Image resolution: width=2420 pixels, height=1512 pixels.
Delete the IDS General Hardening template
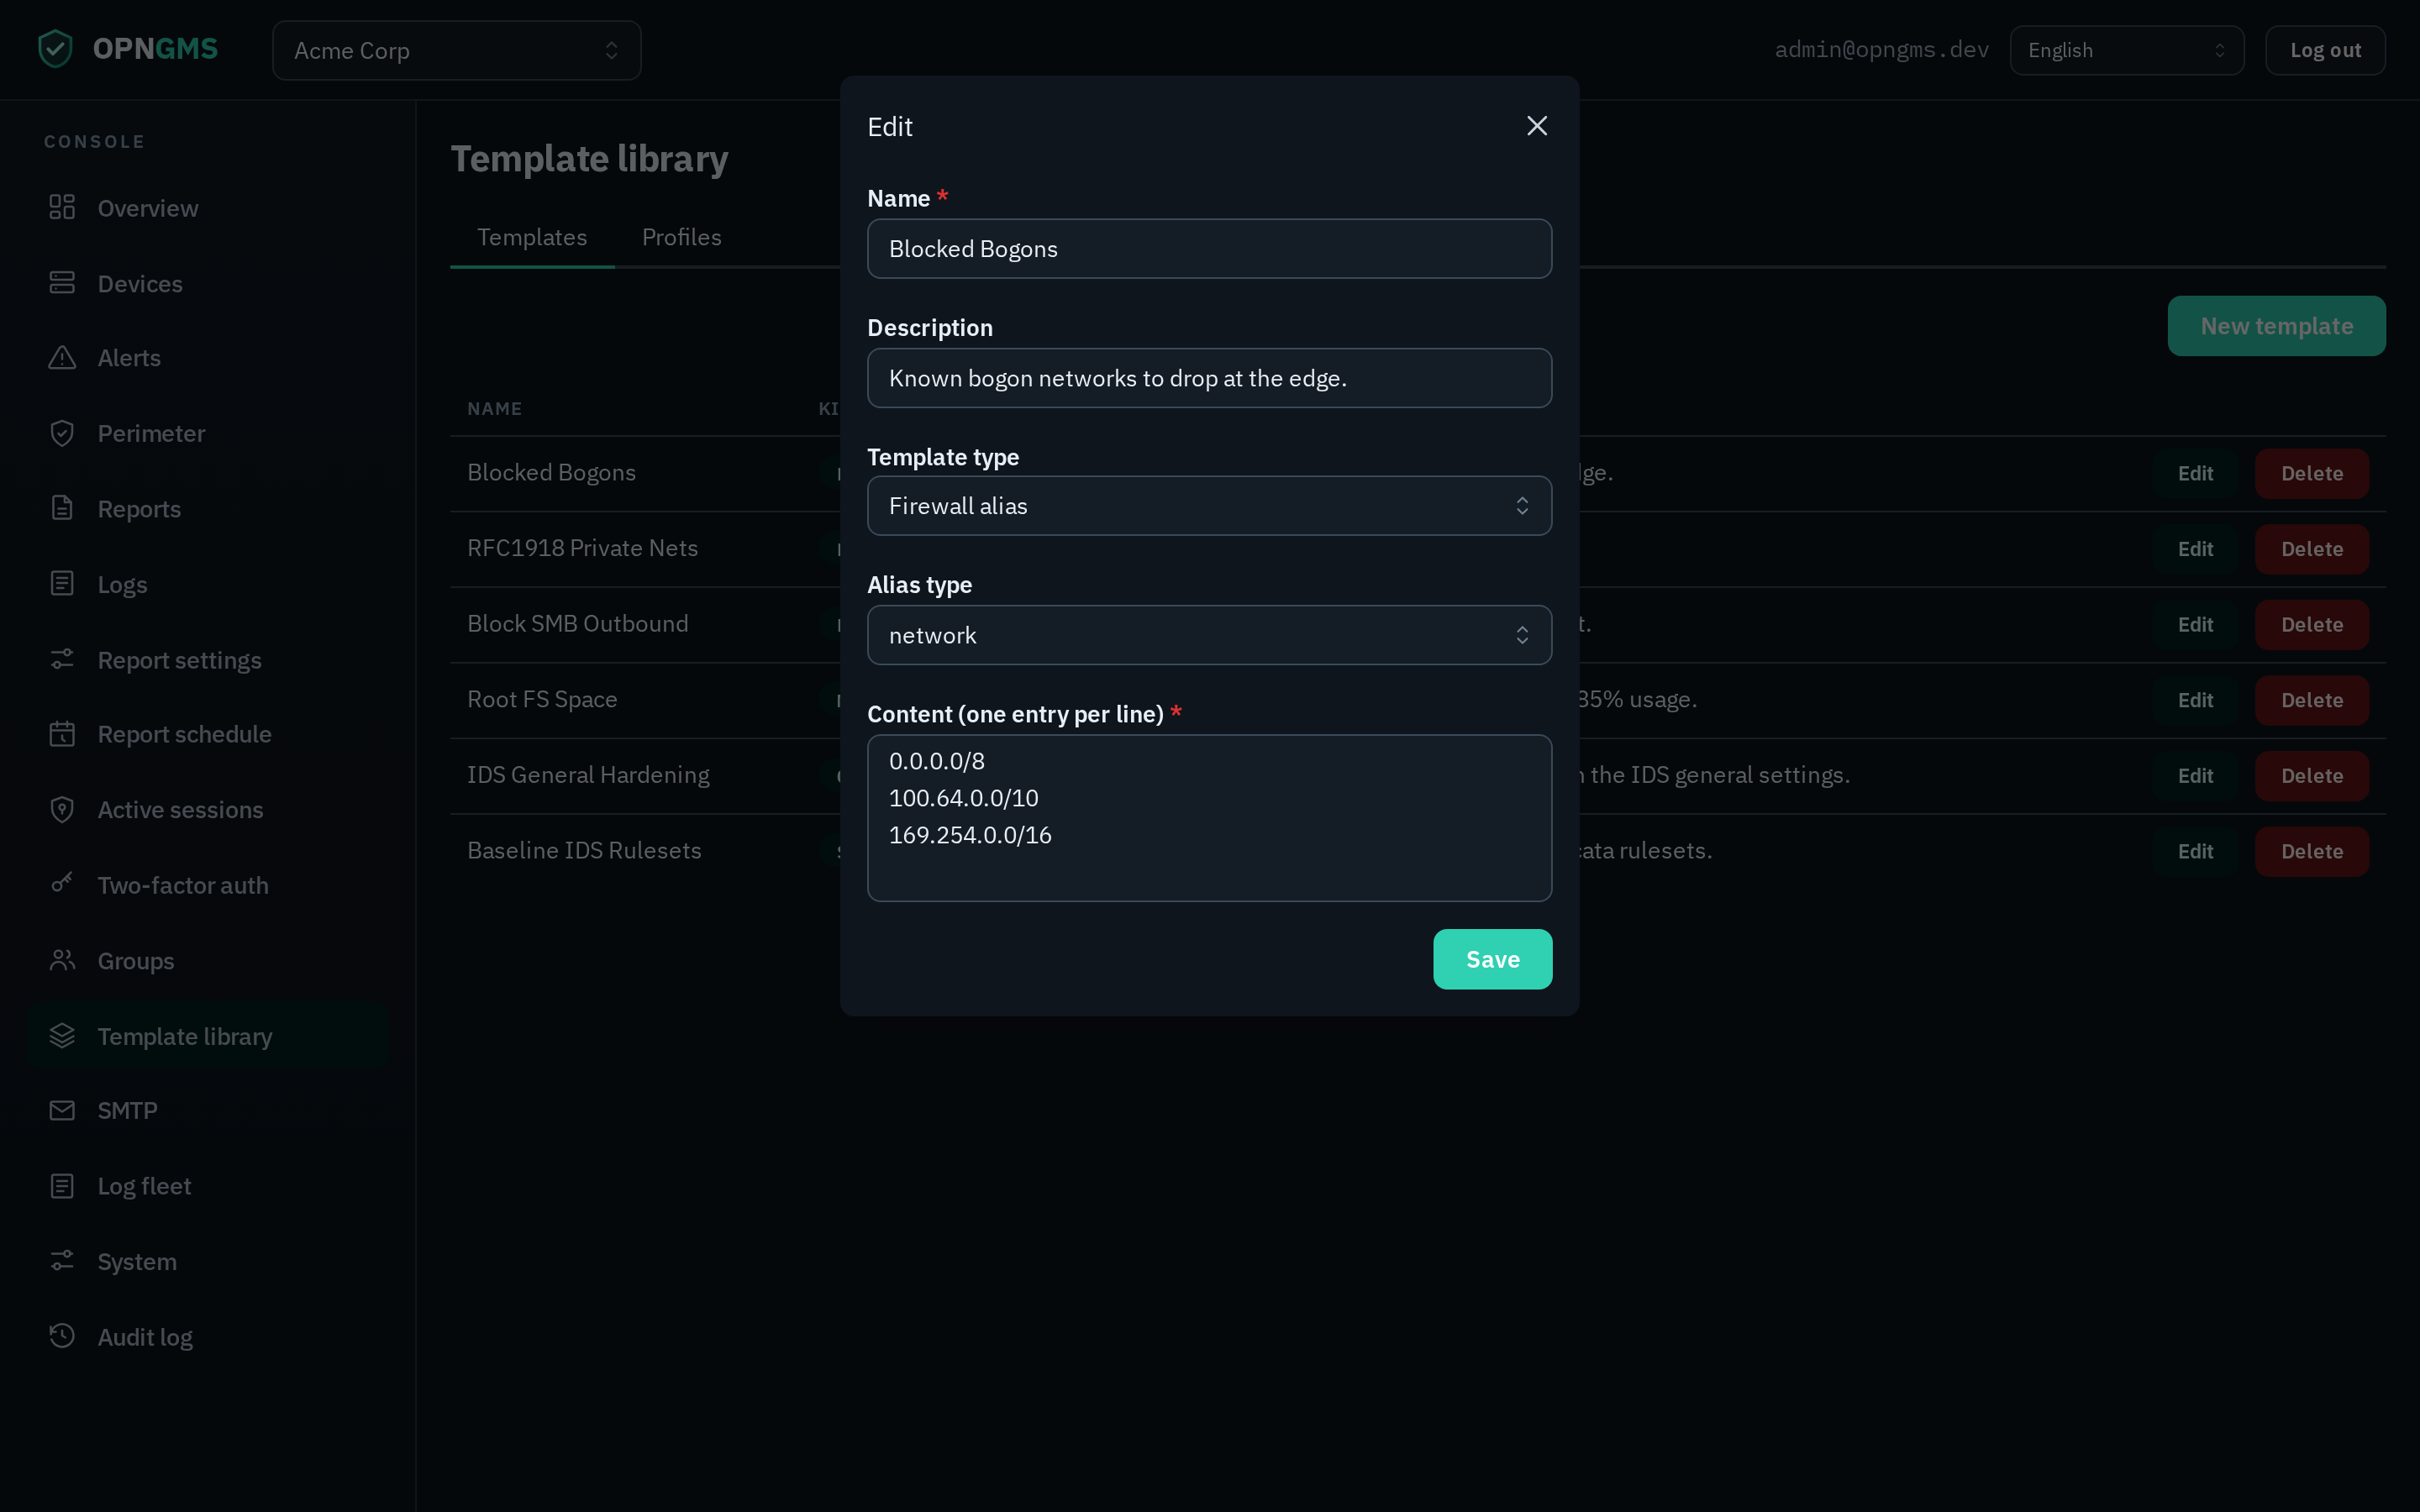click(x=2312, y=776)
